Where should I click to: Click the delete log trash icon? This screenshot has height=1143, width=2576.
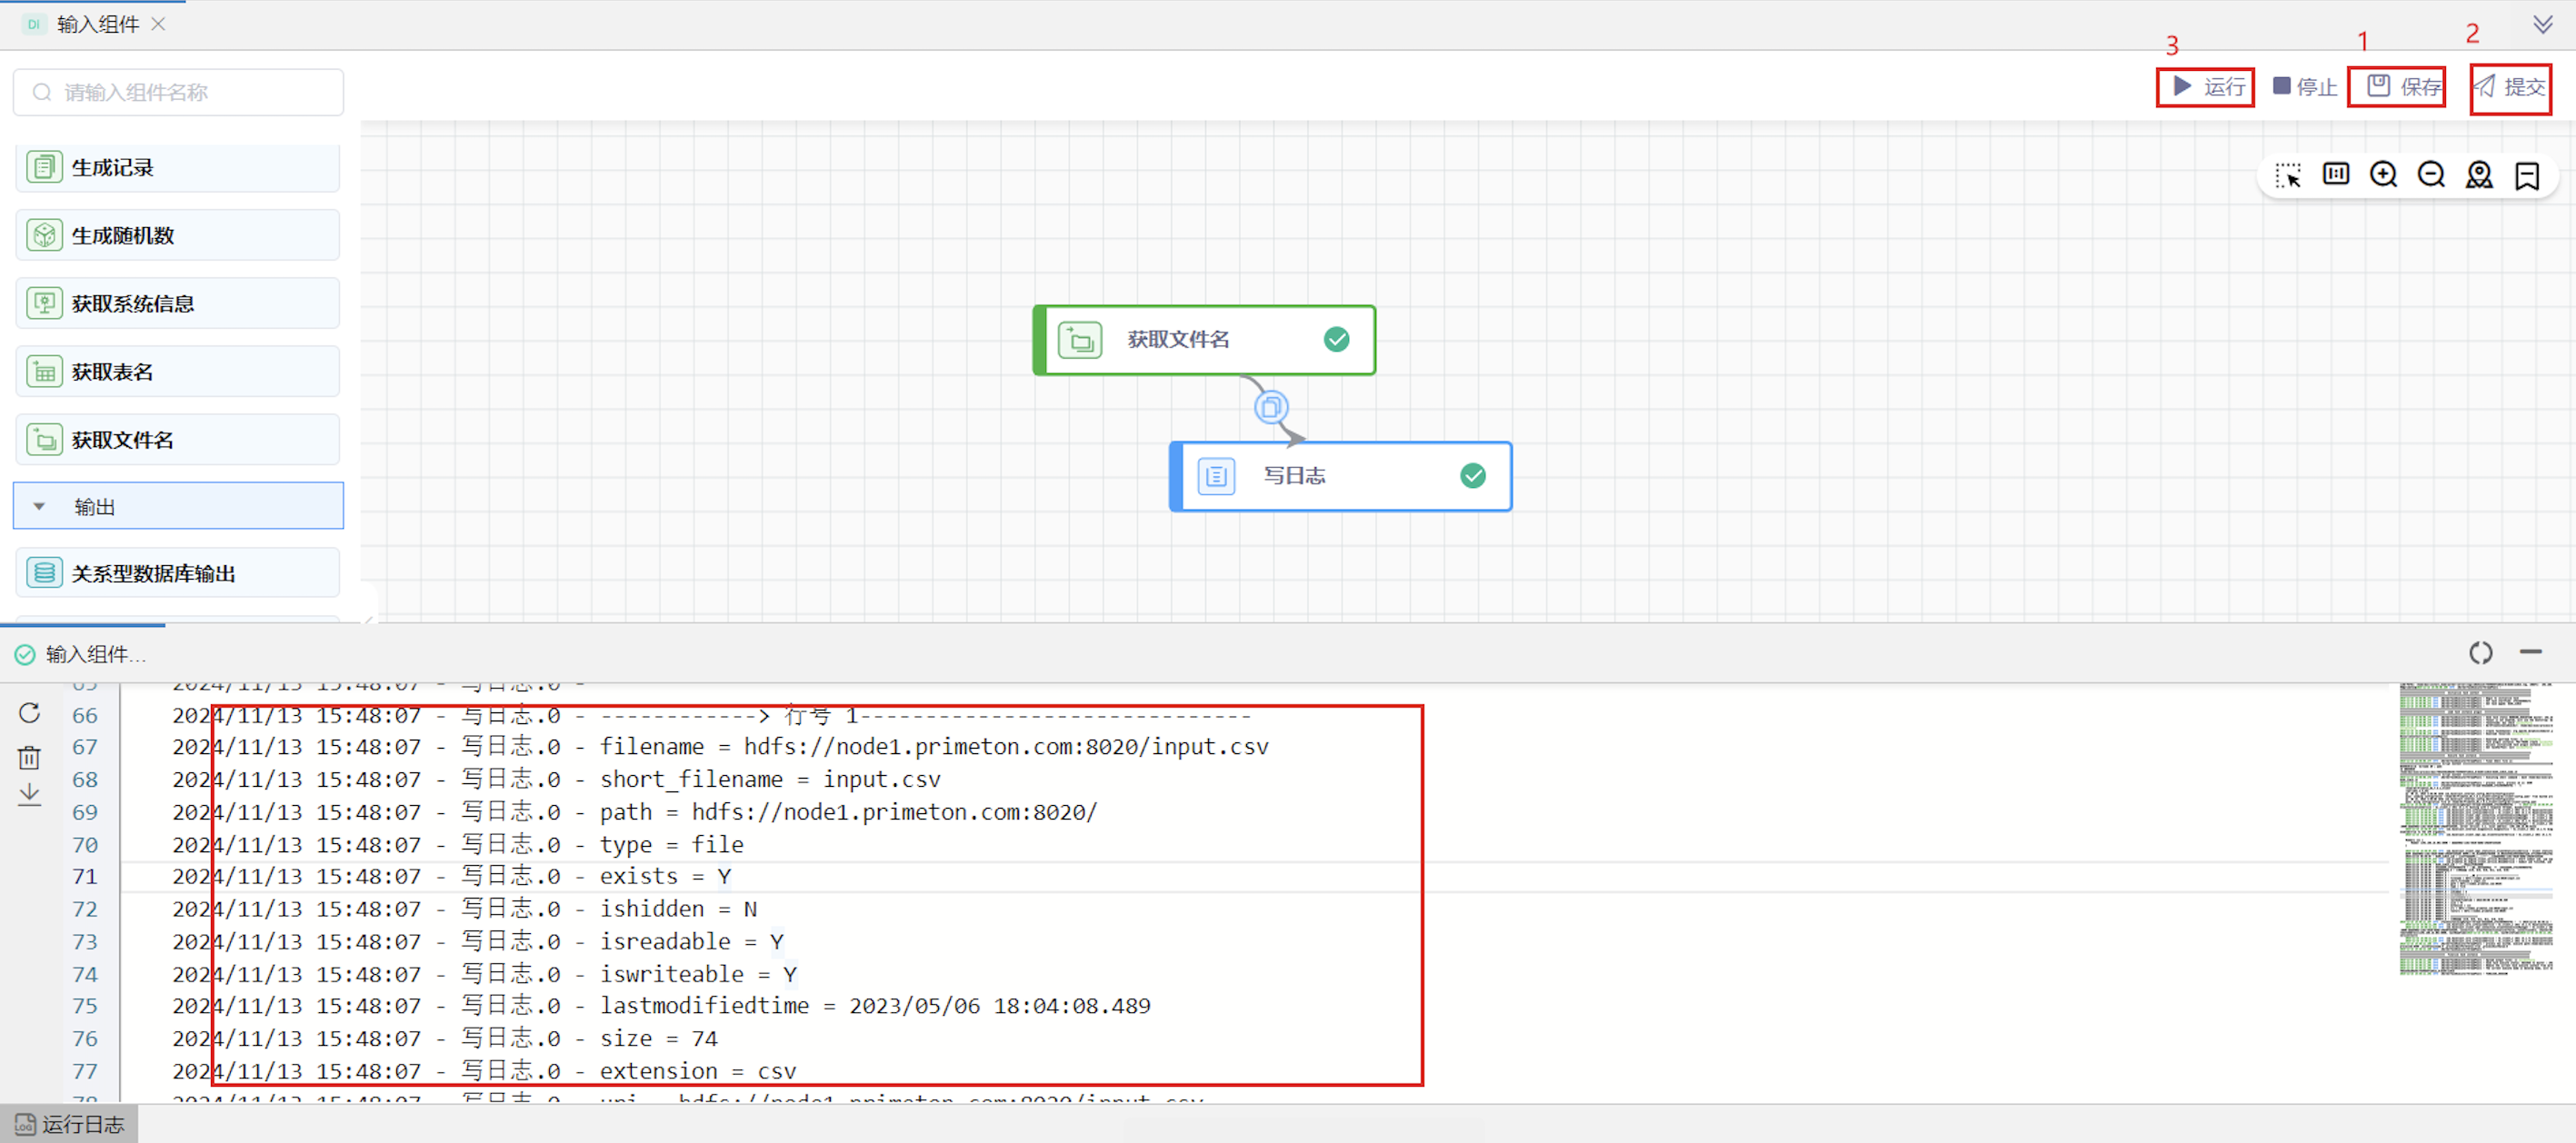click(29, 757)
